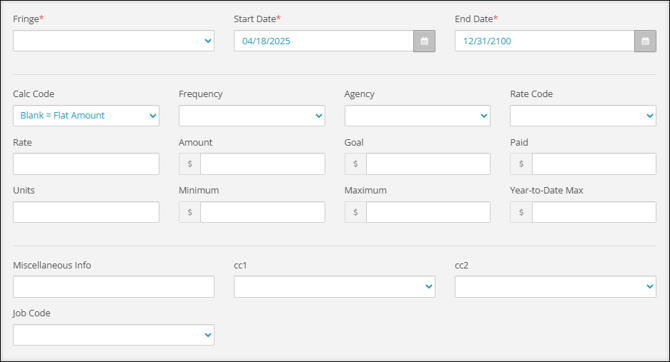Focus the Year-to-Date Max field
This screenshot has width=670, height=362.
[x=594, y=212]
